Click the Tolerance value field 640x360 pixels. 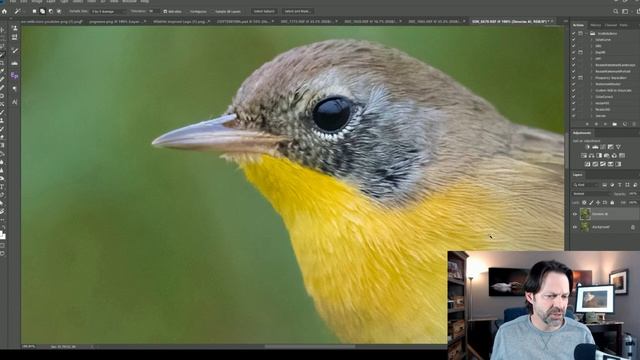(153, 11)
